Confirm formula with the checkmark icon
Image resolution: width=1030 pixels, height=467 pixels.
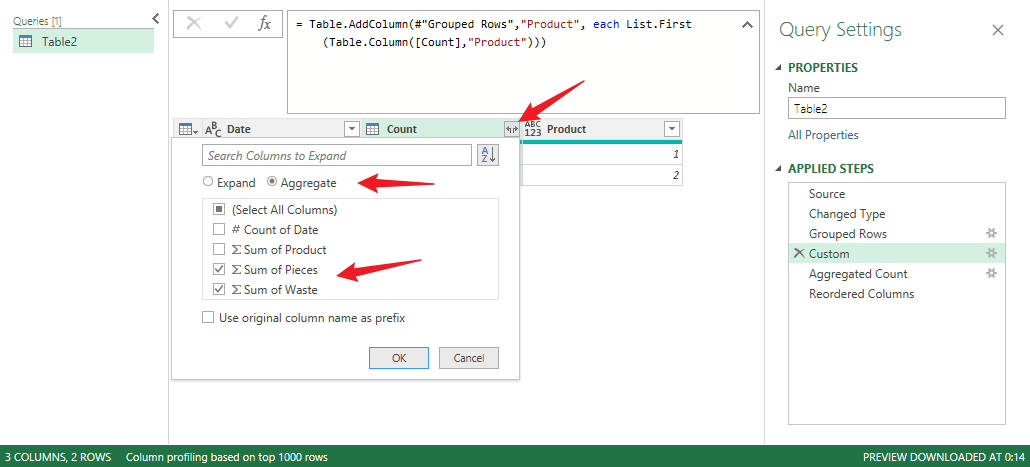point(231,24)
